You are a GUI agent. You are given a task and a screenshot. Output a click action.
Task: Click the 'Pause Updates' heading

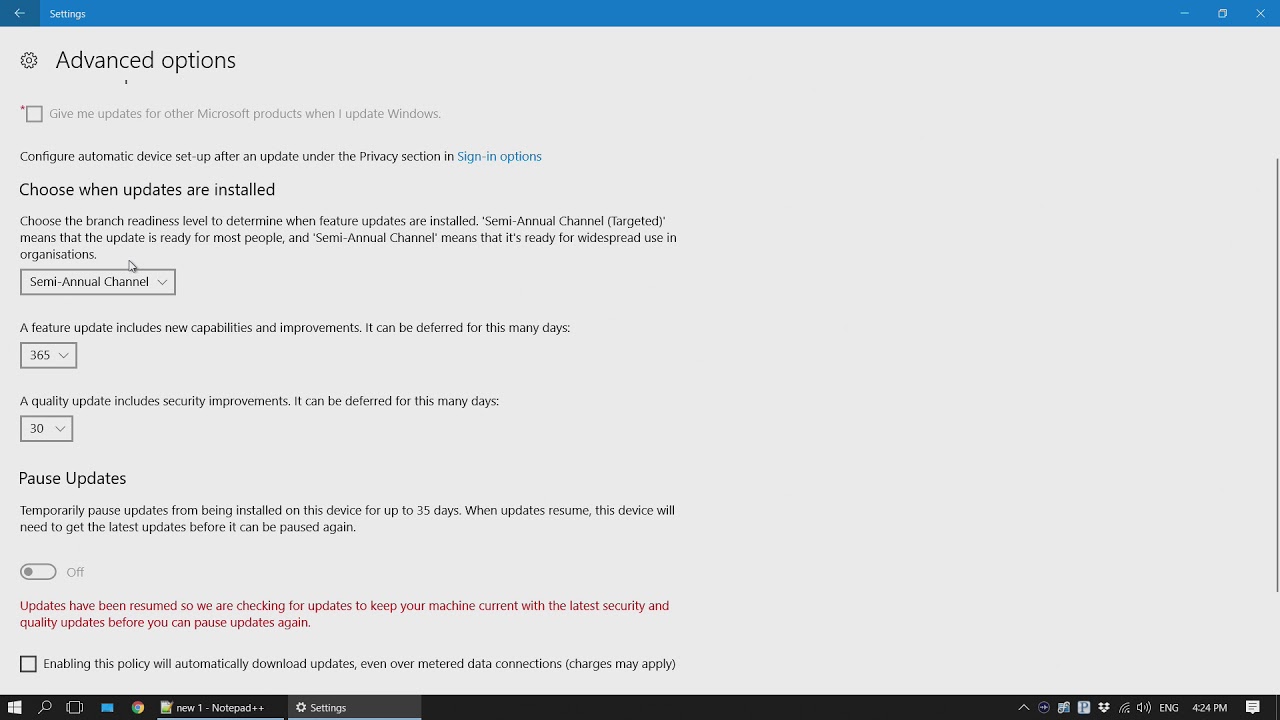coord(72,478)
